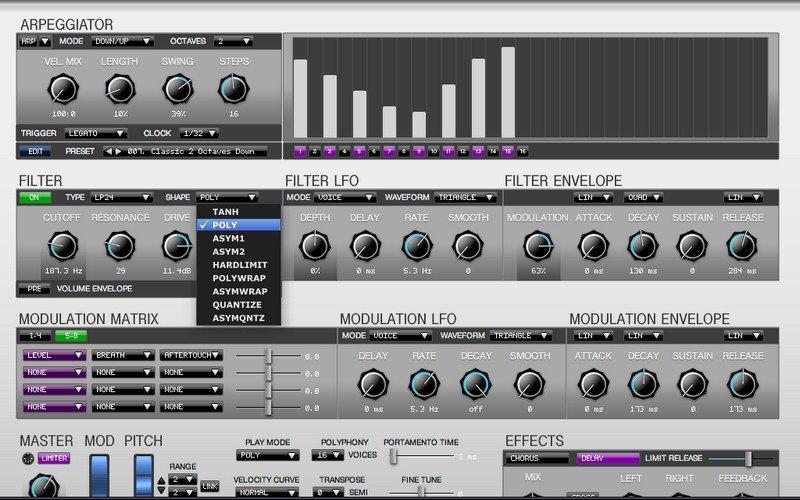Click the Modulation Envelope Attack knob
800x500 pixels.
pyautogui.click(x=593, y=384)
